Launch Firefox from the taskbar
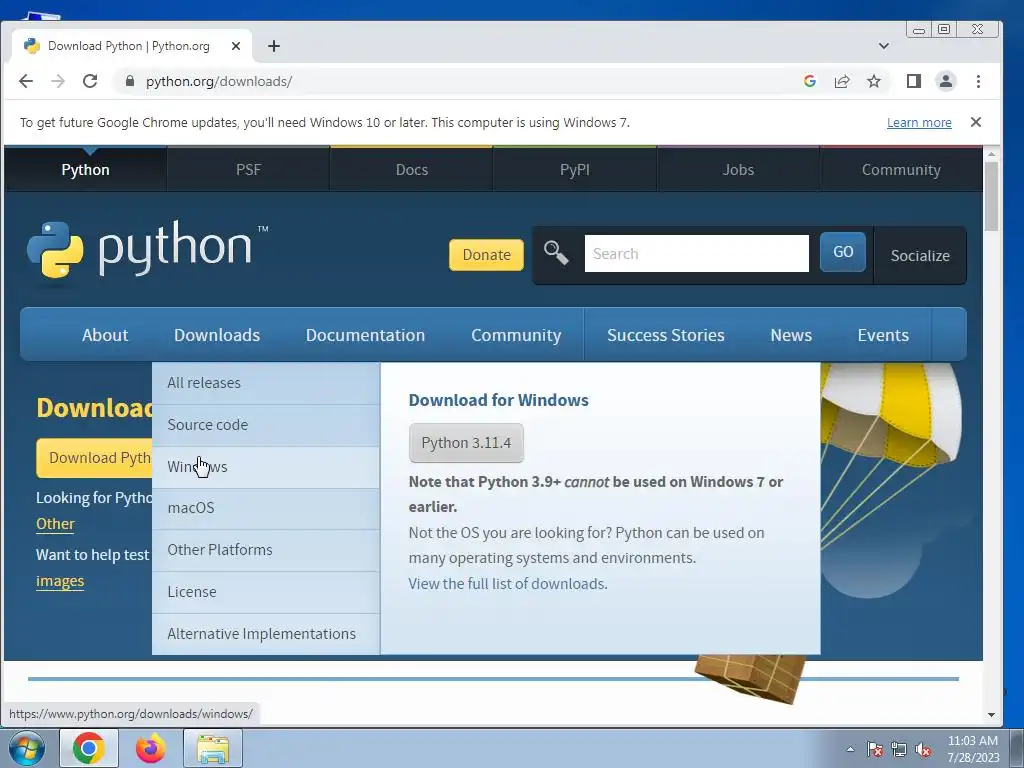The image size is (1024, 768). tap(150, 748)
